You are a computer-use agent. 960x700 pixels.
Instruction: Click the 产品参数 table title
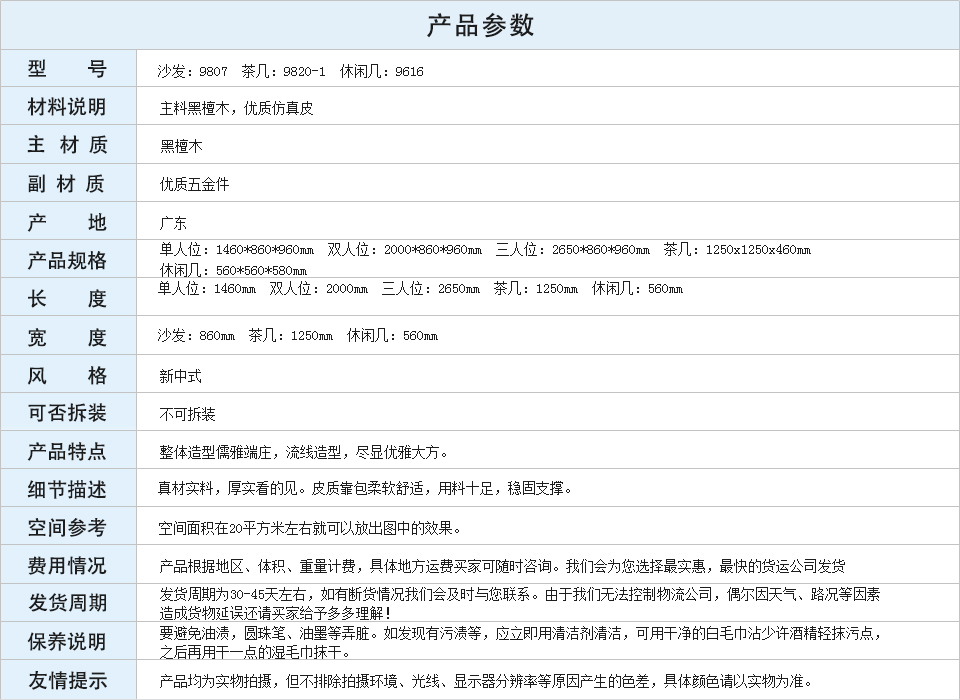pos(480,25)
